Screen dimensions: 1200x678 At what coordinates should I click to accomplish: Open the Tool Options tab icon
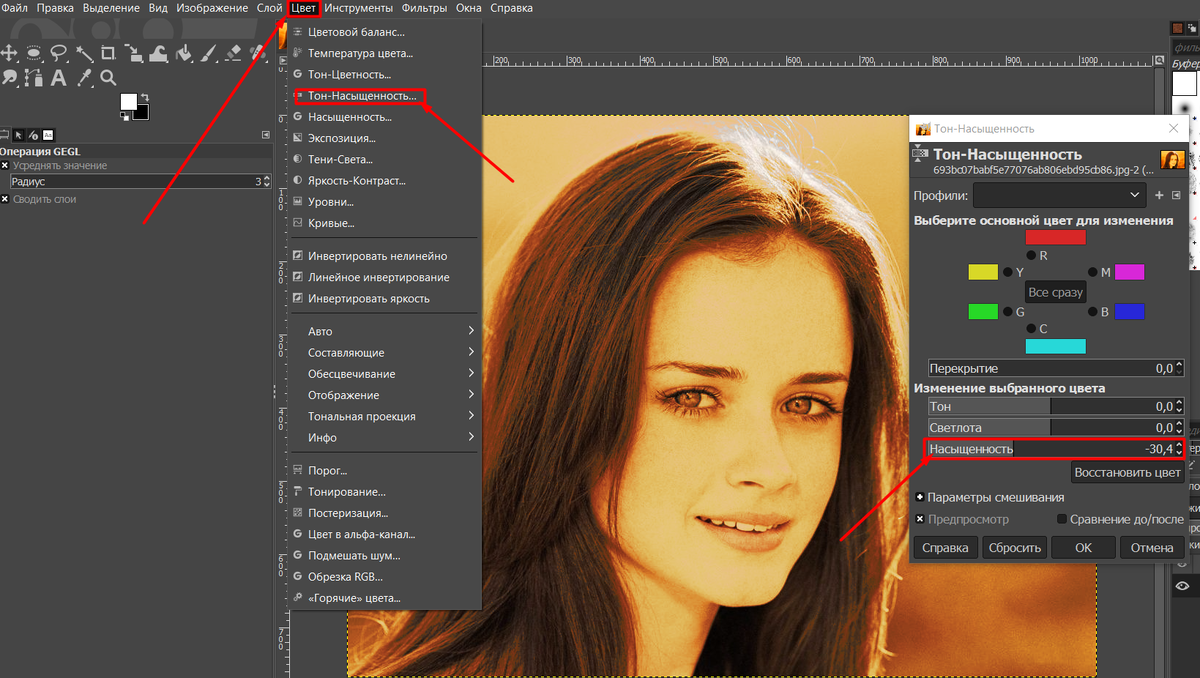[4, 135]
